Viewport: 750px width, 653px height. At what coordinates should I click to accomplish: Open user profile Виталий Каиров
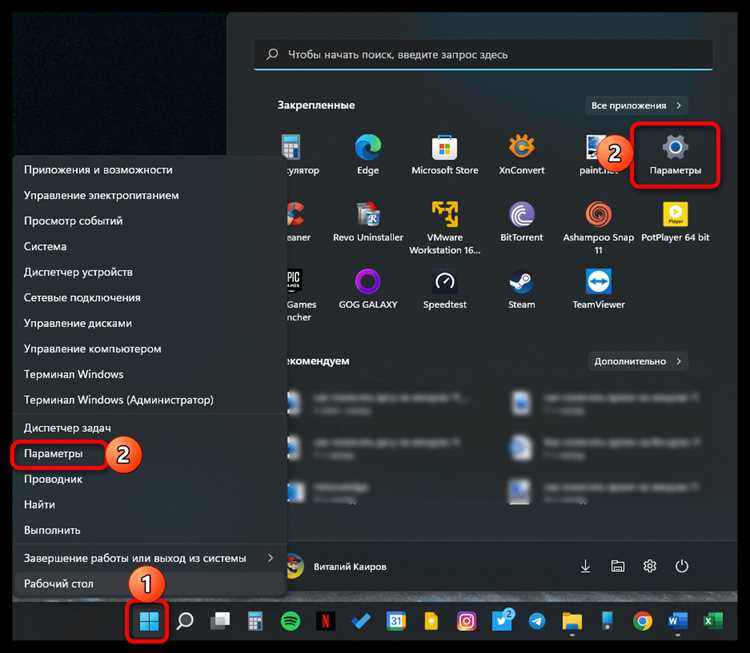coord(338,566)
